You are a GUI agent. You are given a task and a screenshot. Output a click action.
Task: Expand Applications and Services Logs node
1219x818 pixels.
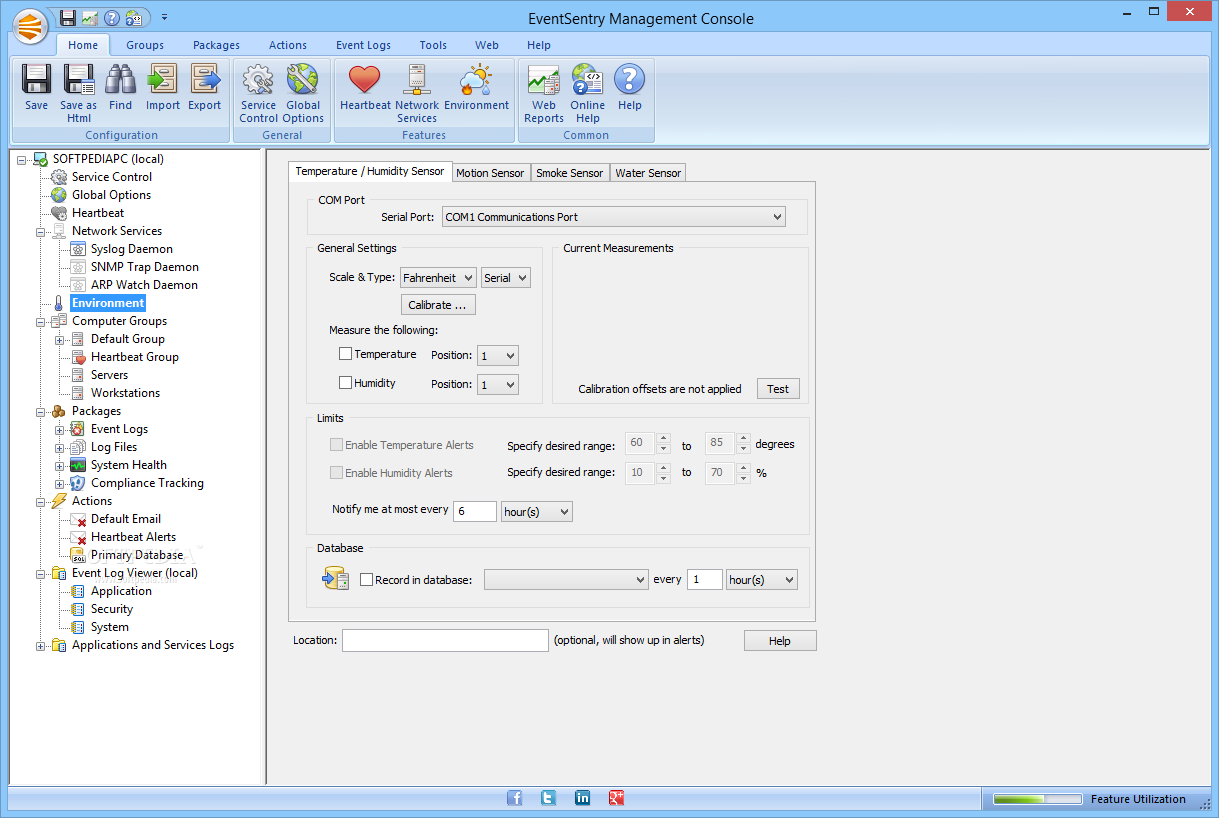41,645
